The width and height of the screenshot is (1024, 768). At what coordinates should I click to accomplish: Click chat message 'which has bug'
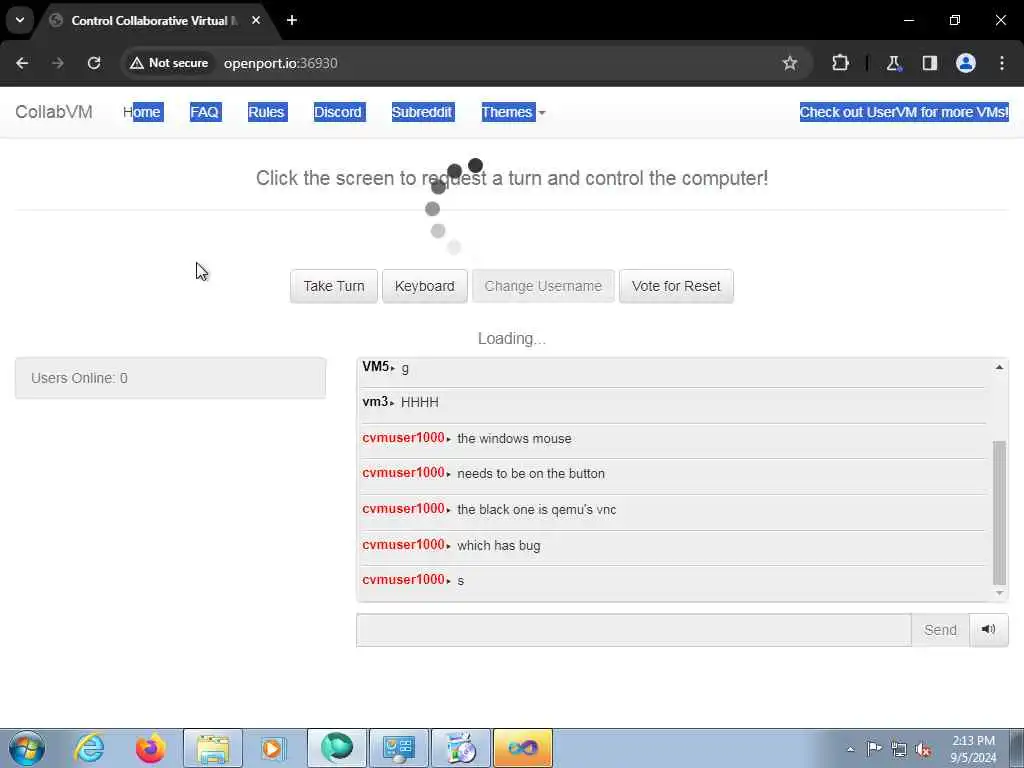coord(499,545)
